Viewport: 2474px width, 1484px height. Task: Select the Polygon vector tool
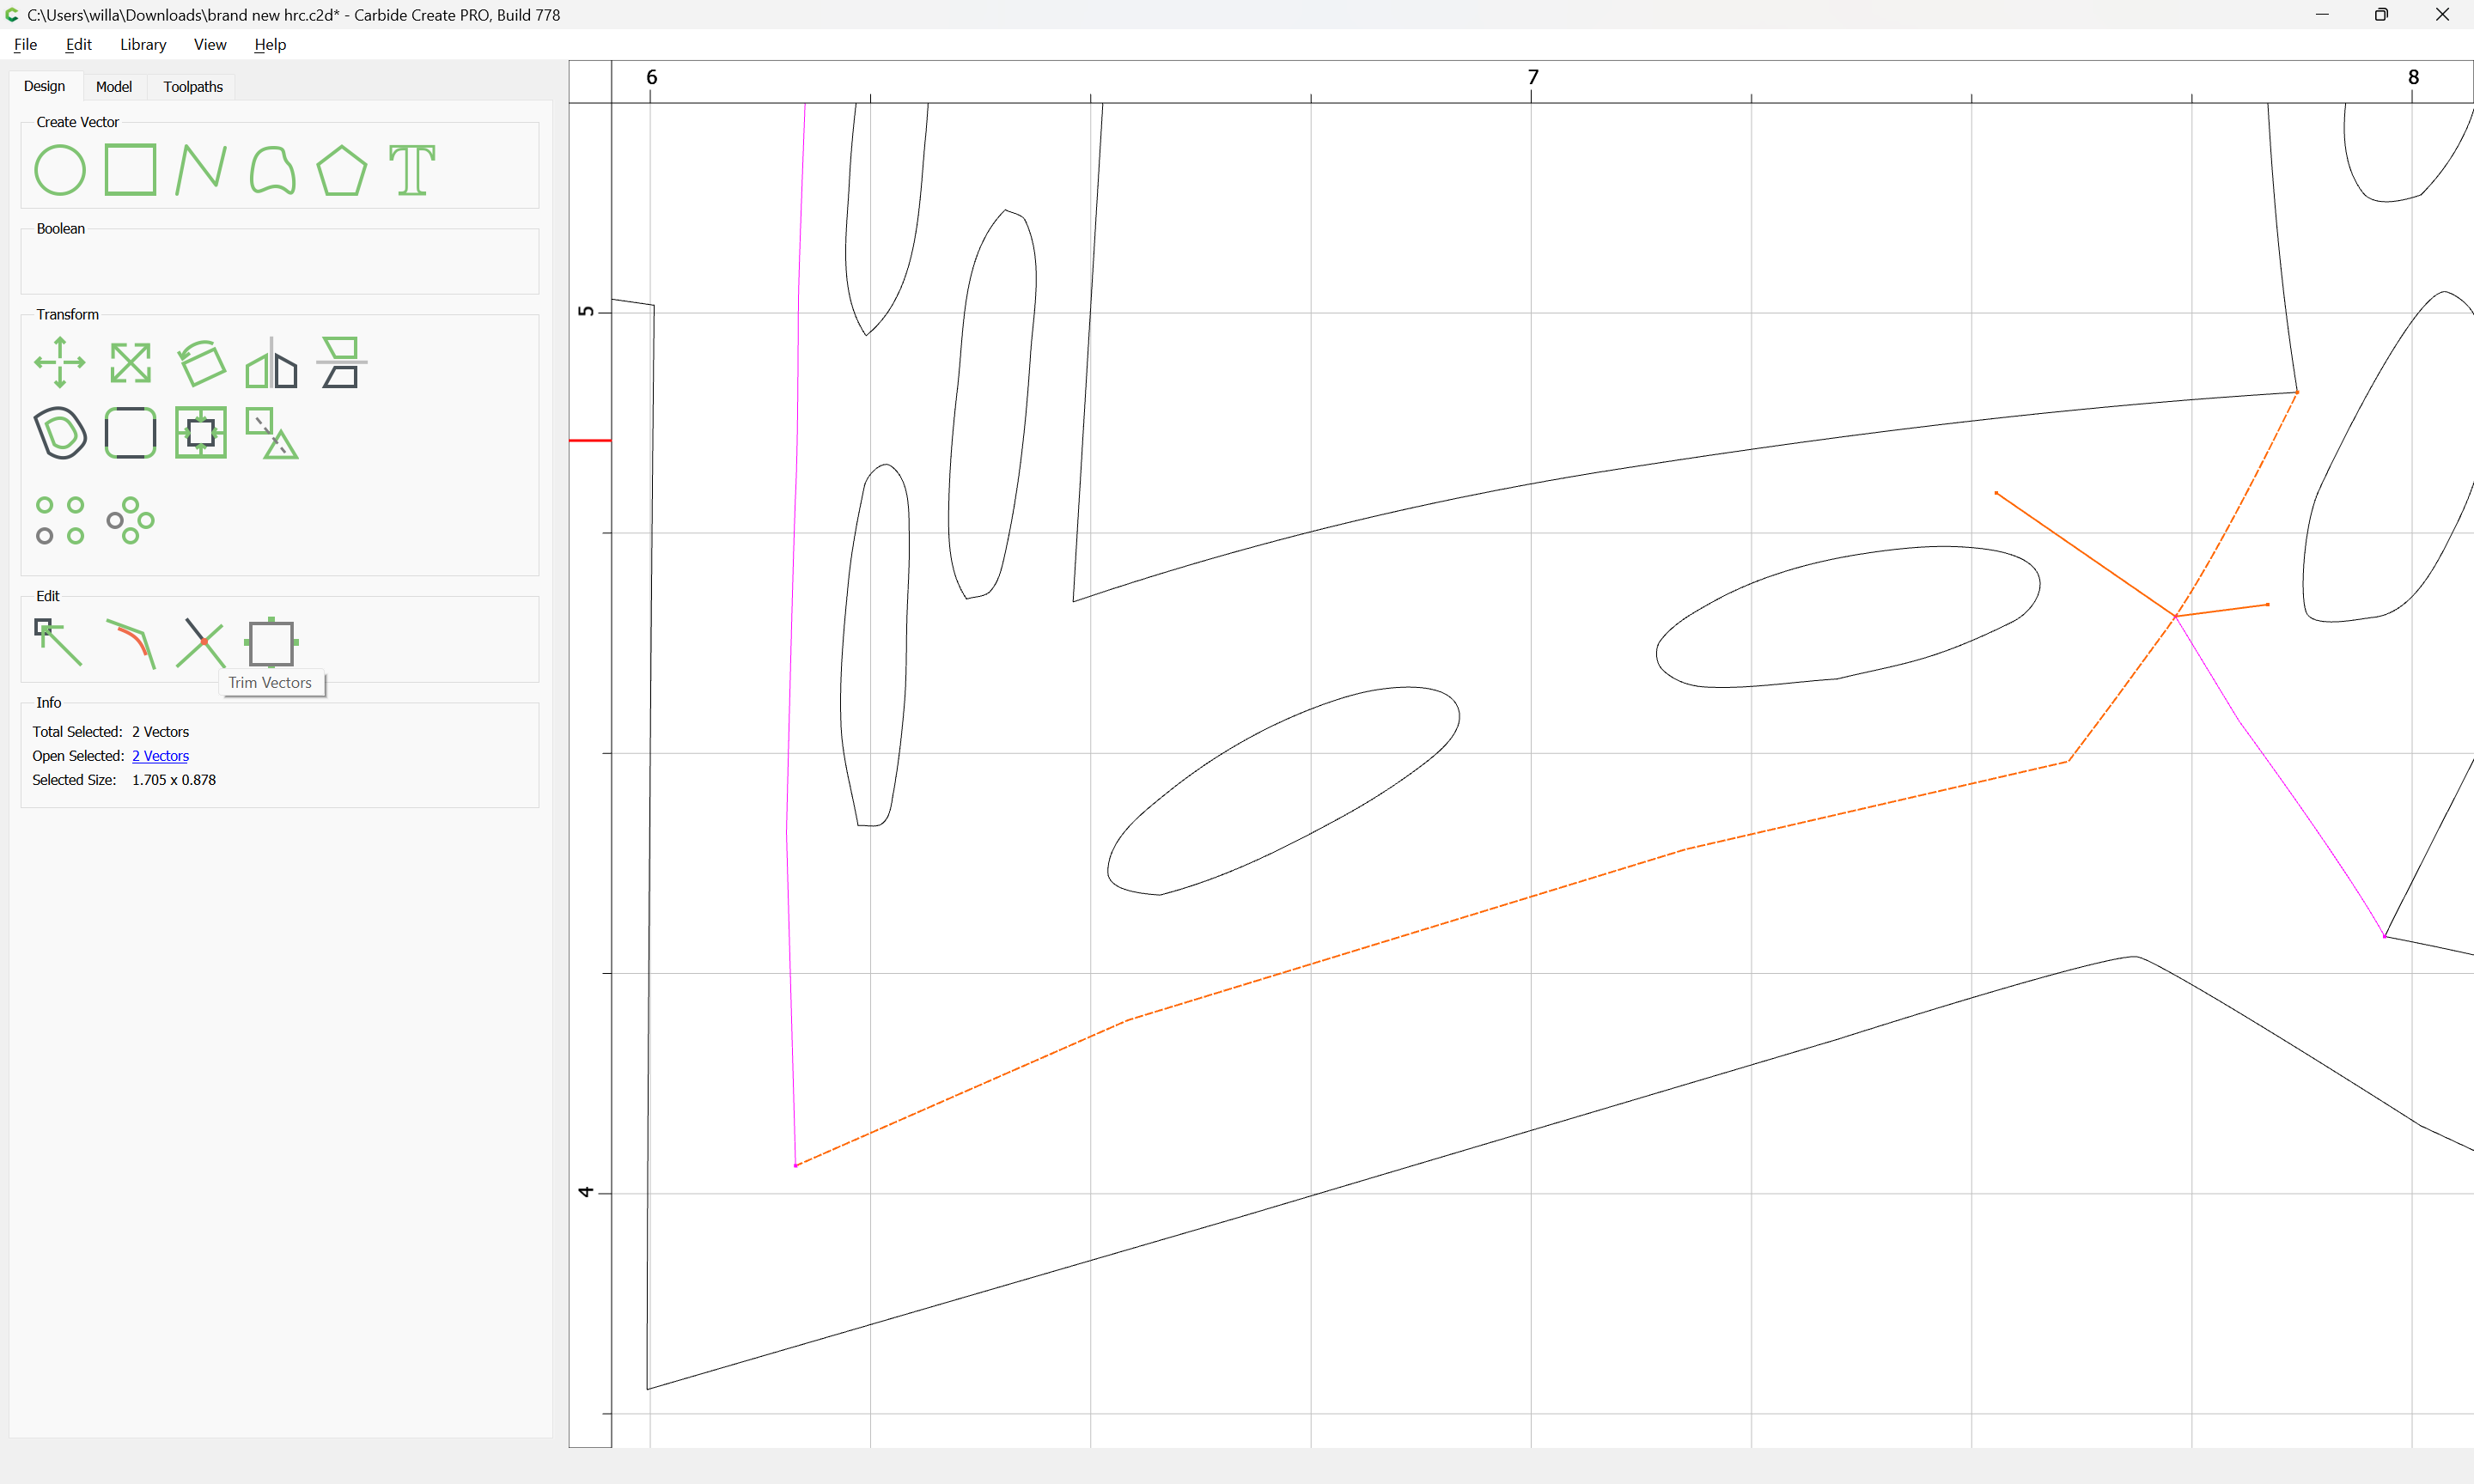[342, 170]
